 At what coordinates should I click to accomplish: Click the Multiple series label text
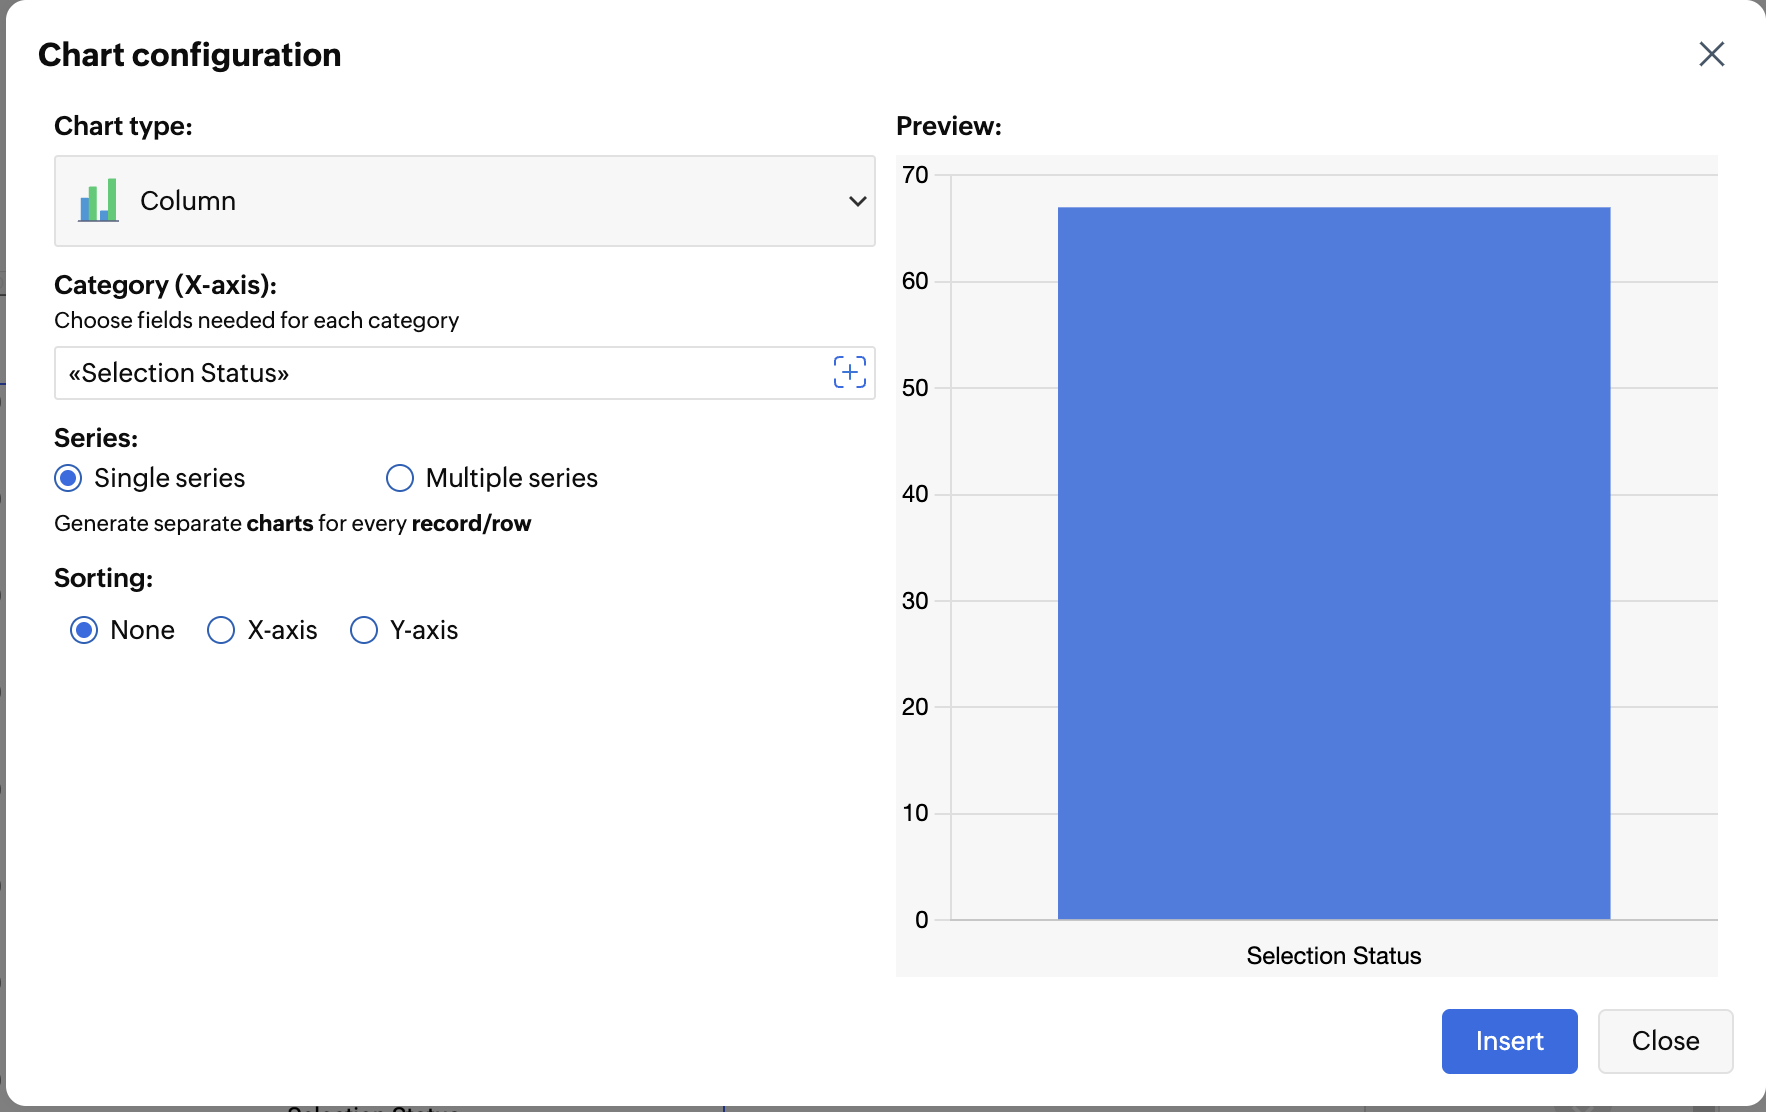point(511,478)
